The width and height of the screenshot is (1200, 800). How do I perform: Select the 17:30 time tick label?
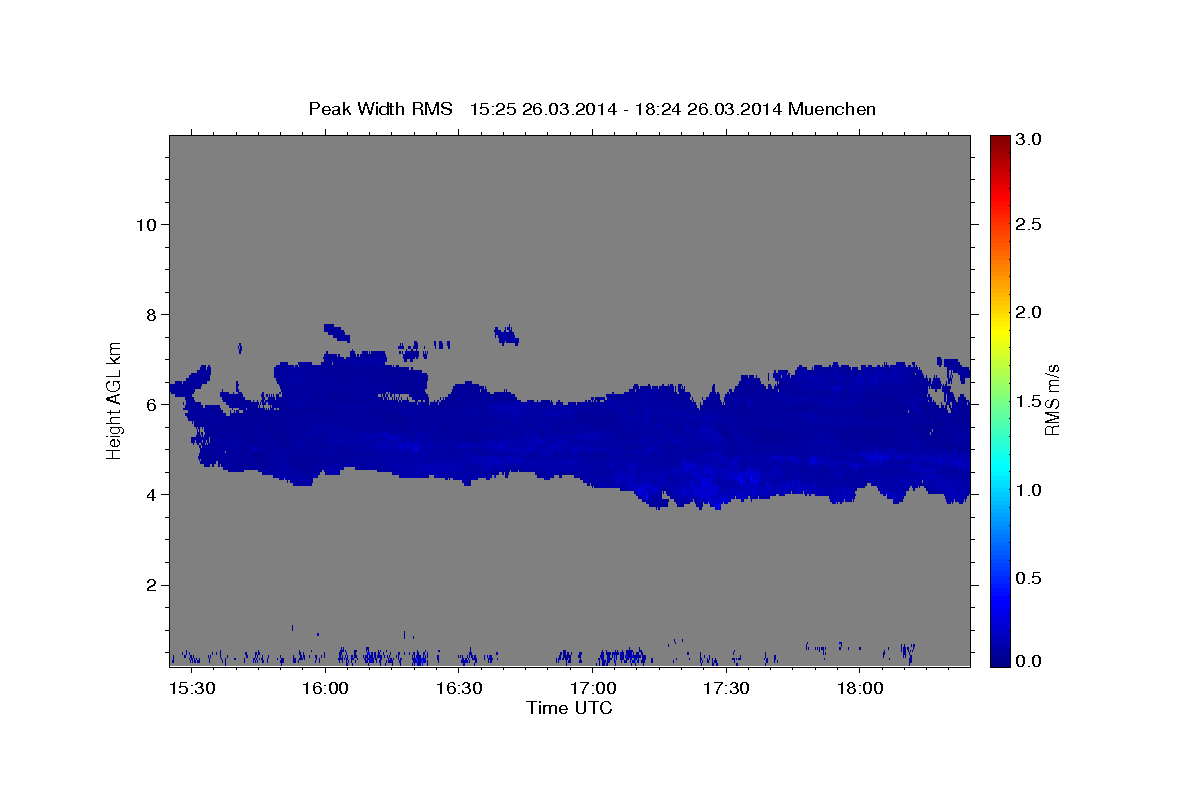pos(726,688)
